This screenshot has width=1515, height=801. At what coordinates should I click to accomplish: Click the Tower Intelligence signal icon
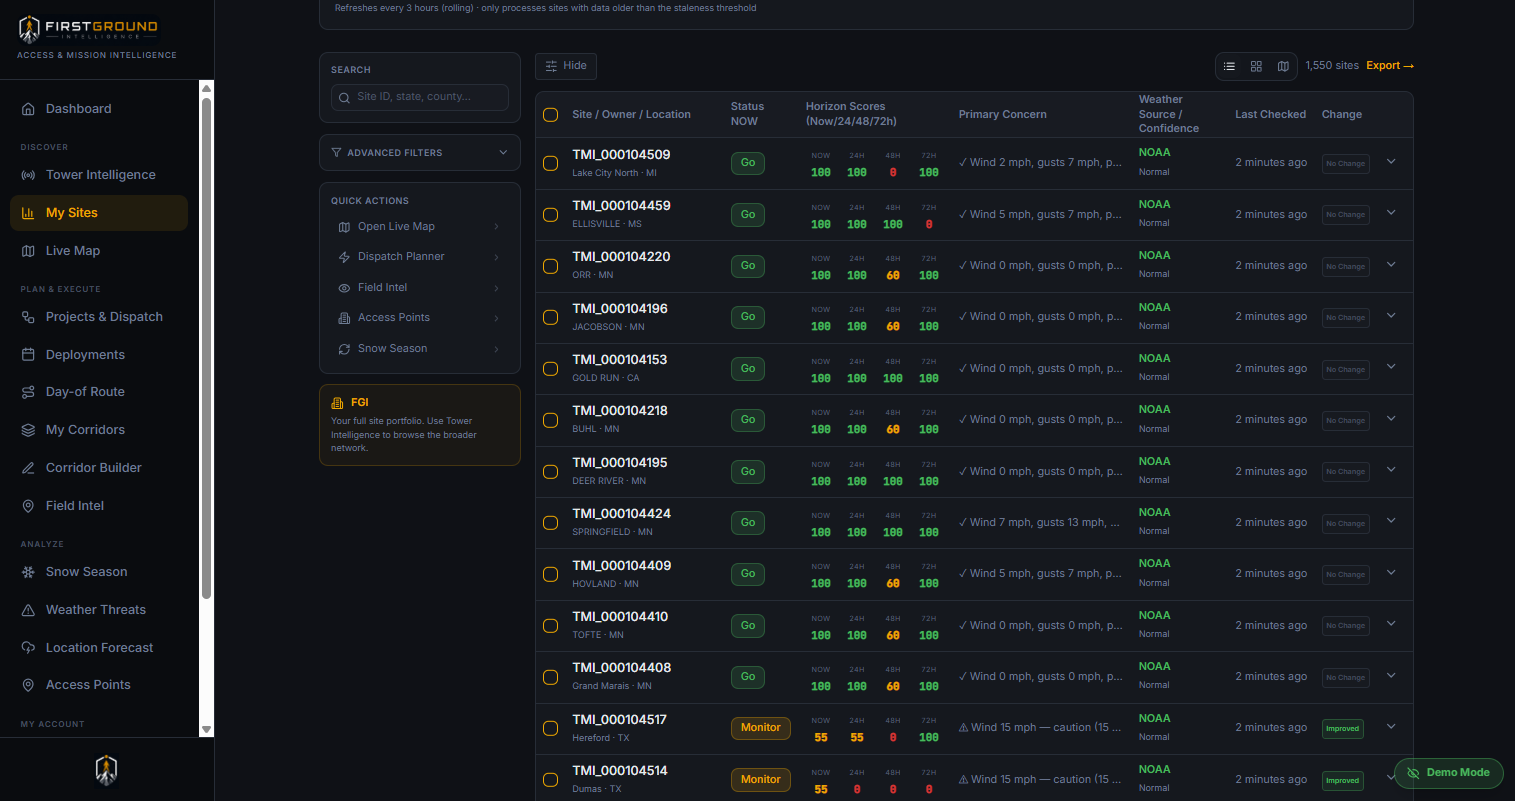28,175
